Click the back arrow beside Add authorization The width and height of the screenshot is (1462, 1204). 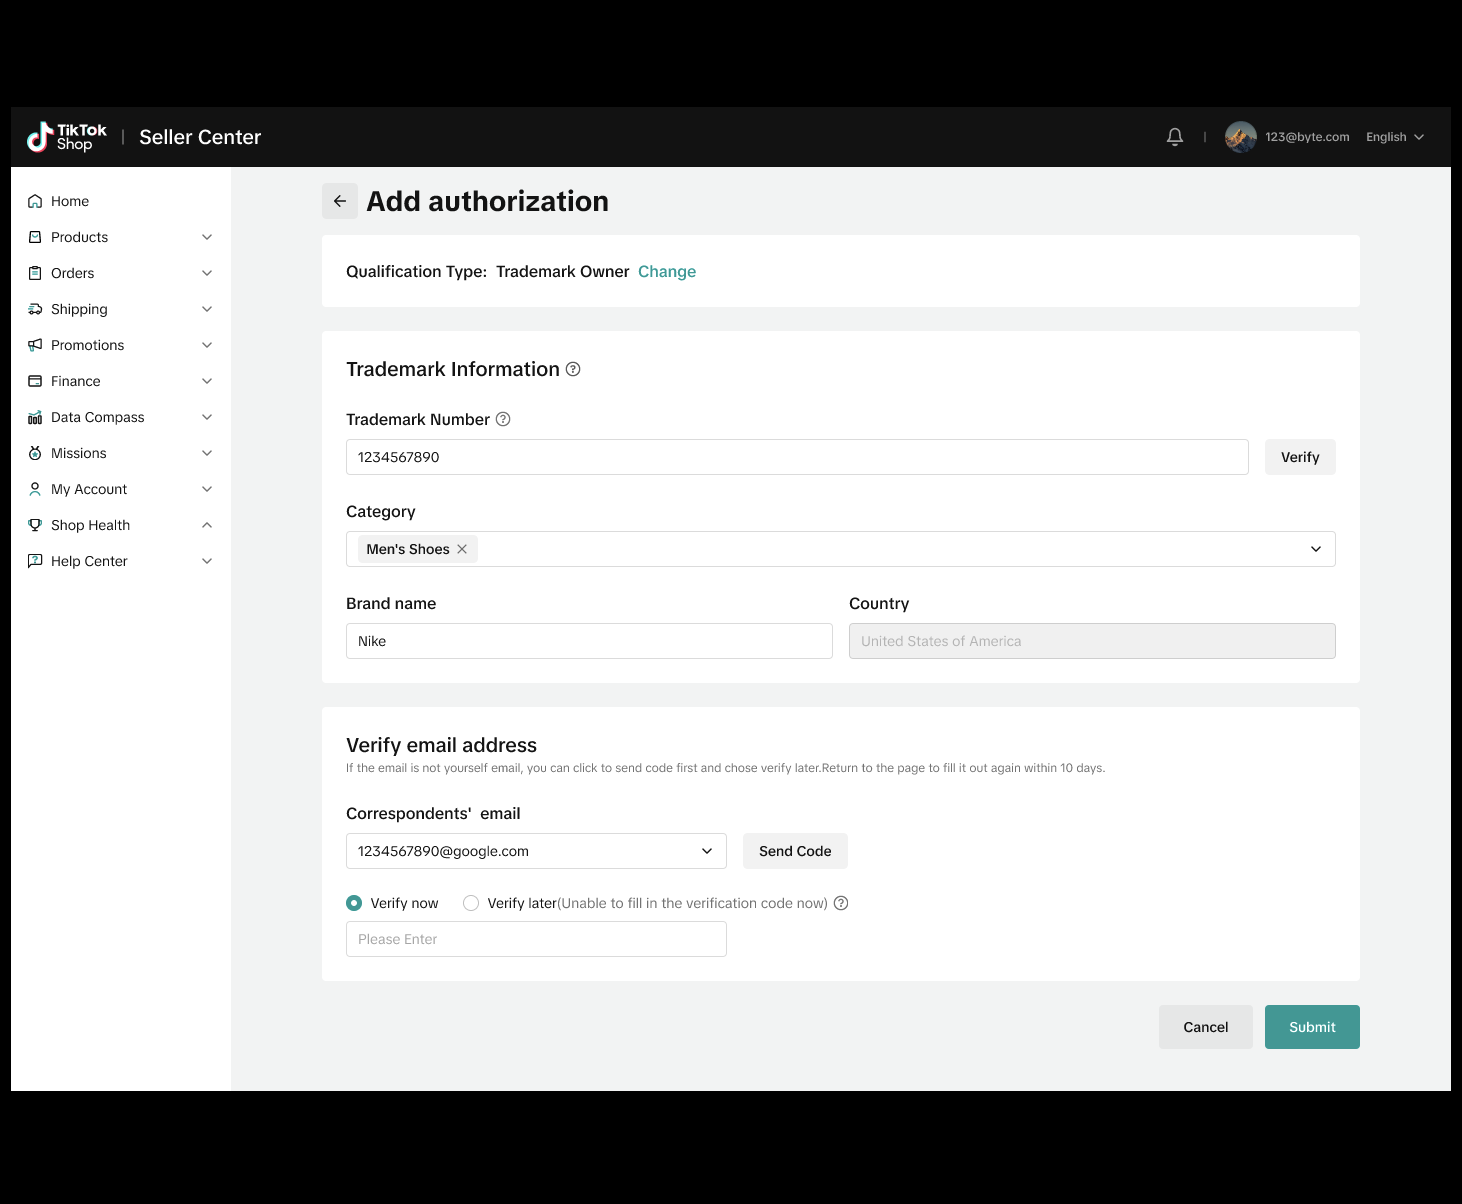[x=340, y=201]
